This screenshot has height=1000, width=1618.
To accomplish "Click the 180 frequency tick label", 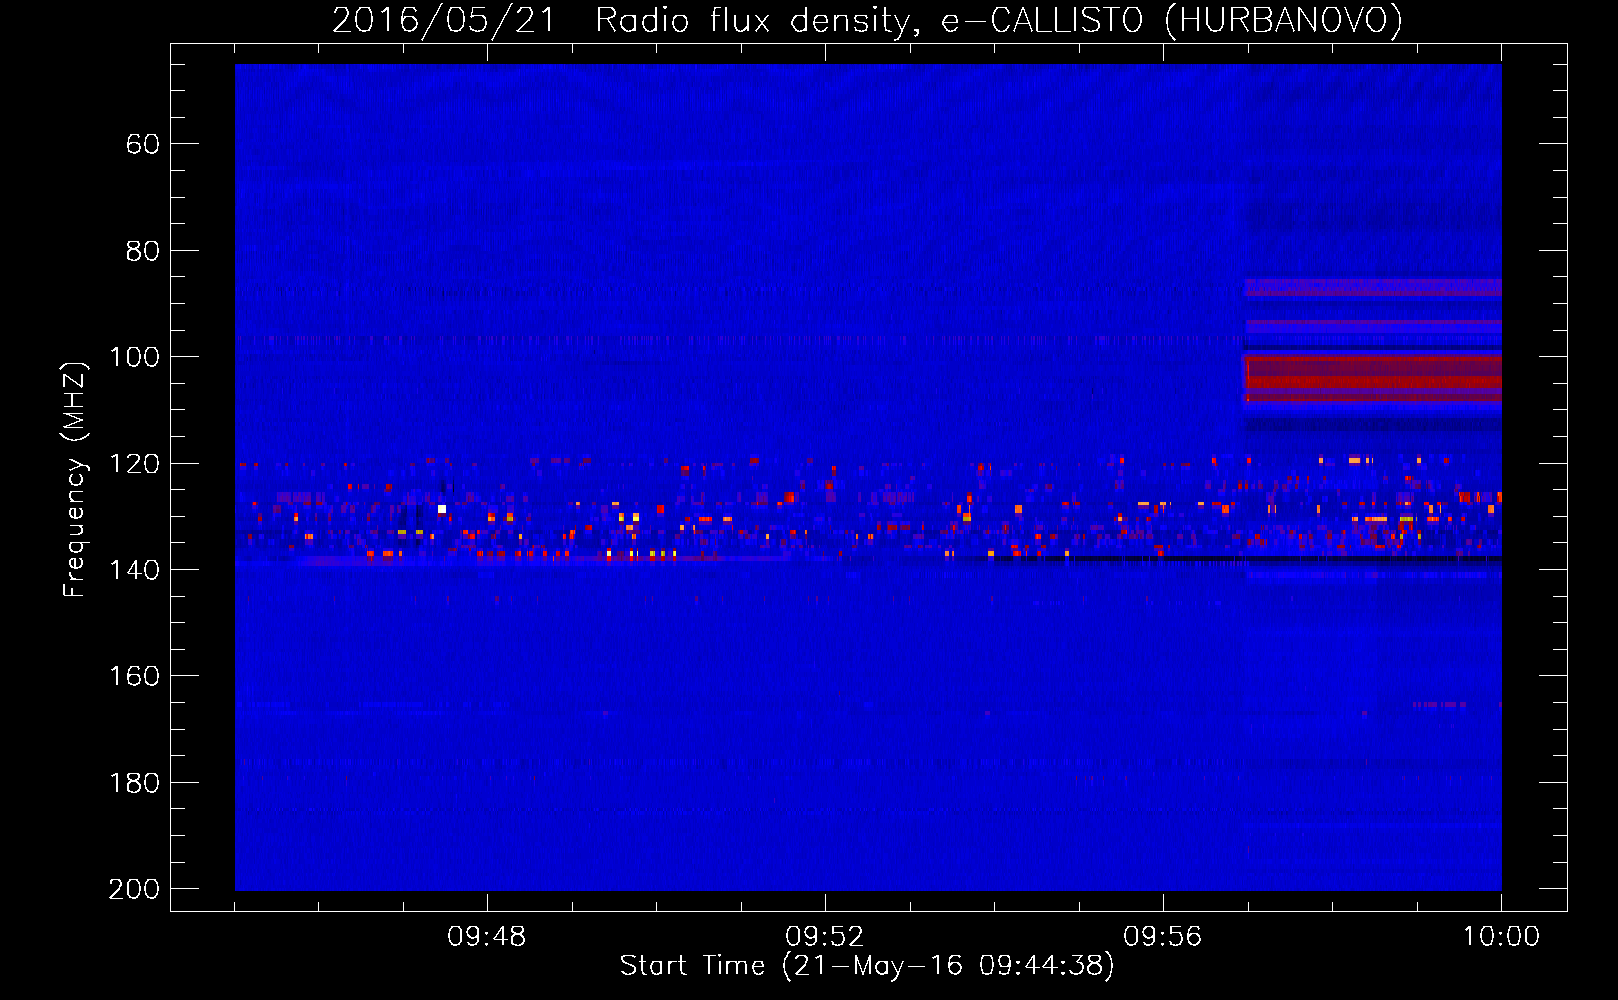I will (134, 783).
